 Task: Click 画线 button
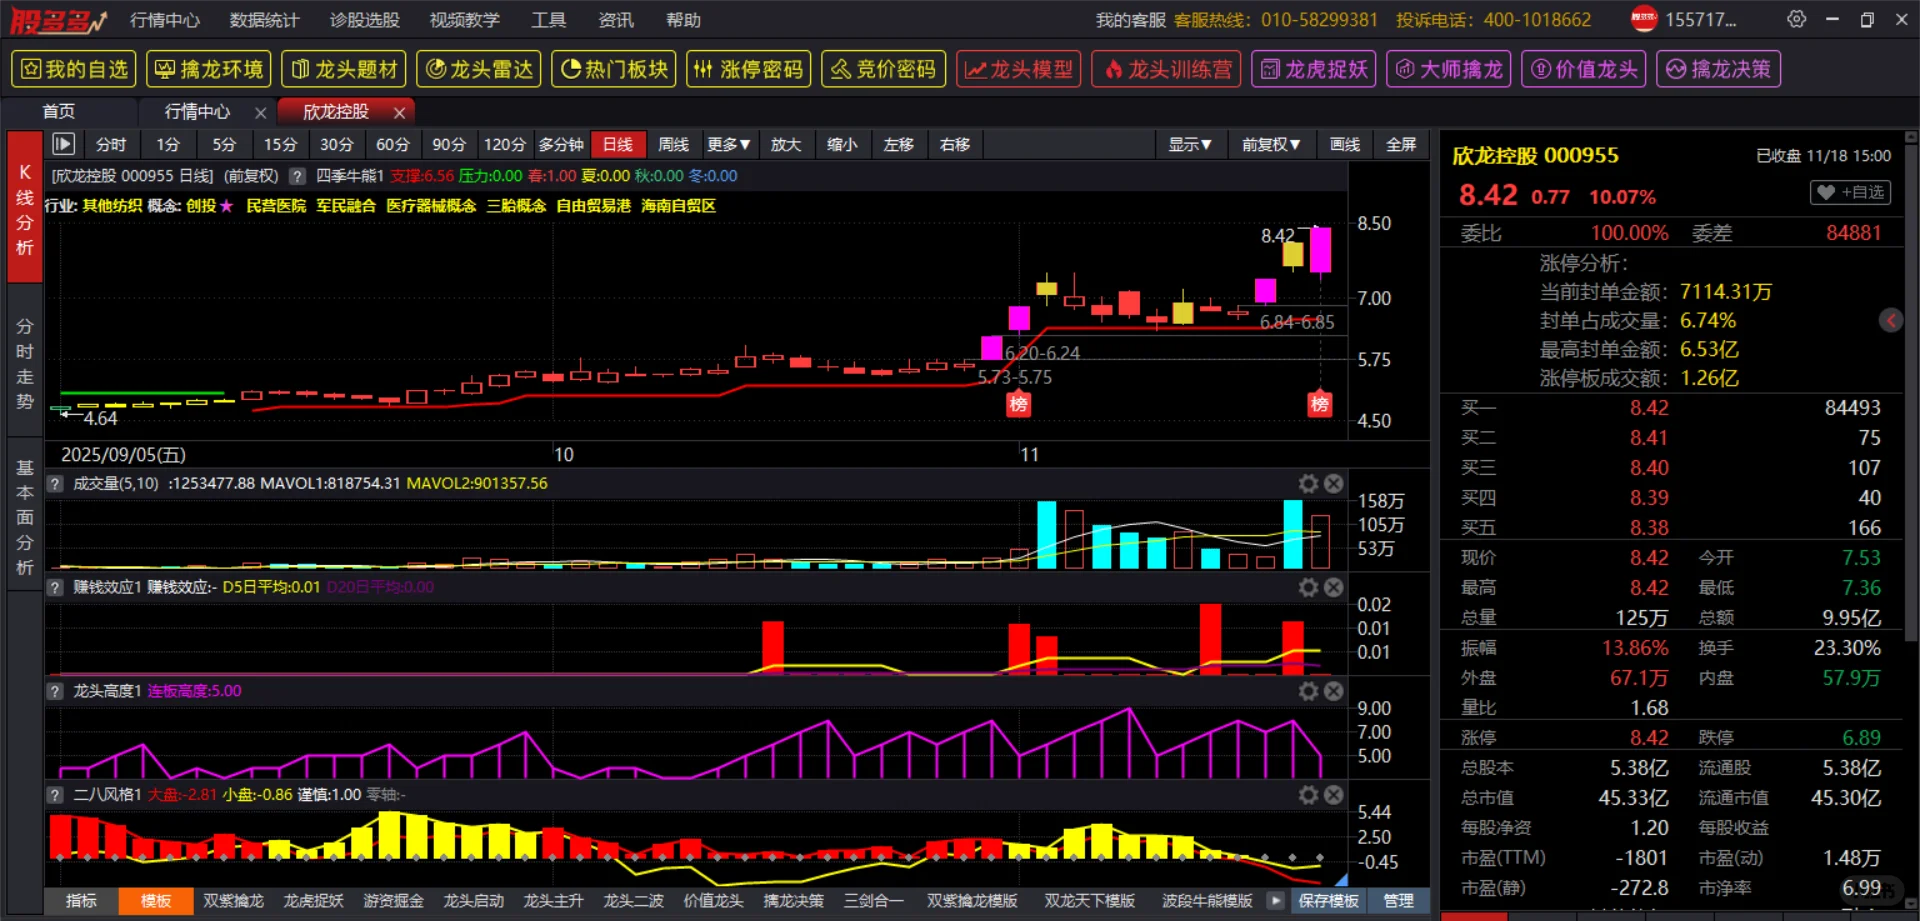pos(1345,145)
